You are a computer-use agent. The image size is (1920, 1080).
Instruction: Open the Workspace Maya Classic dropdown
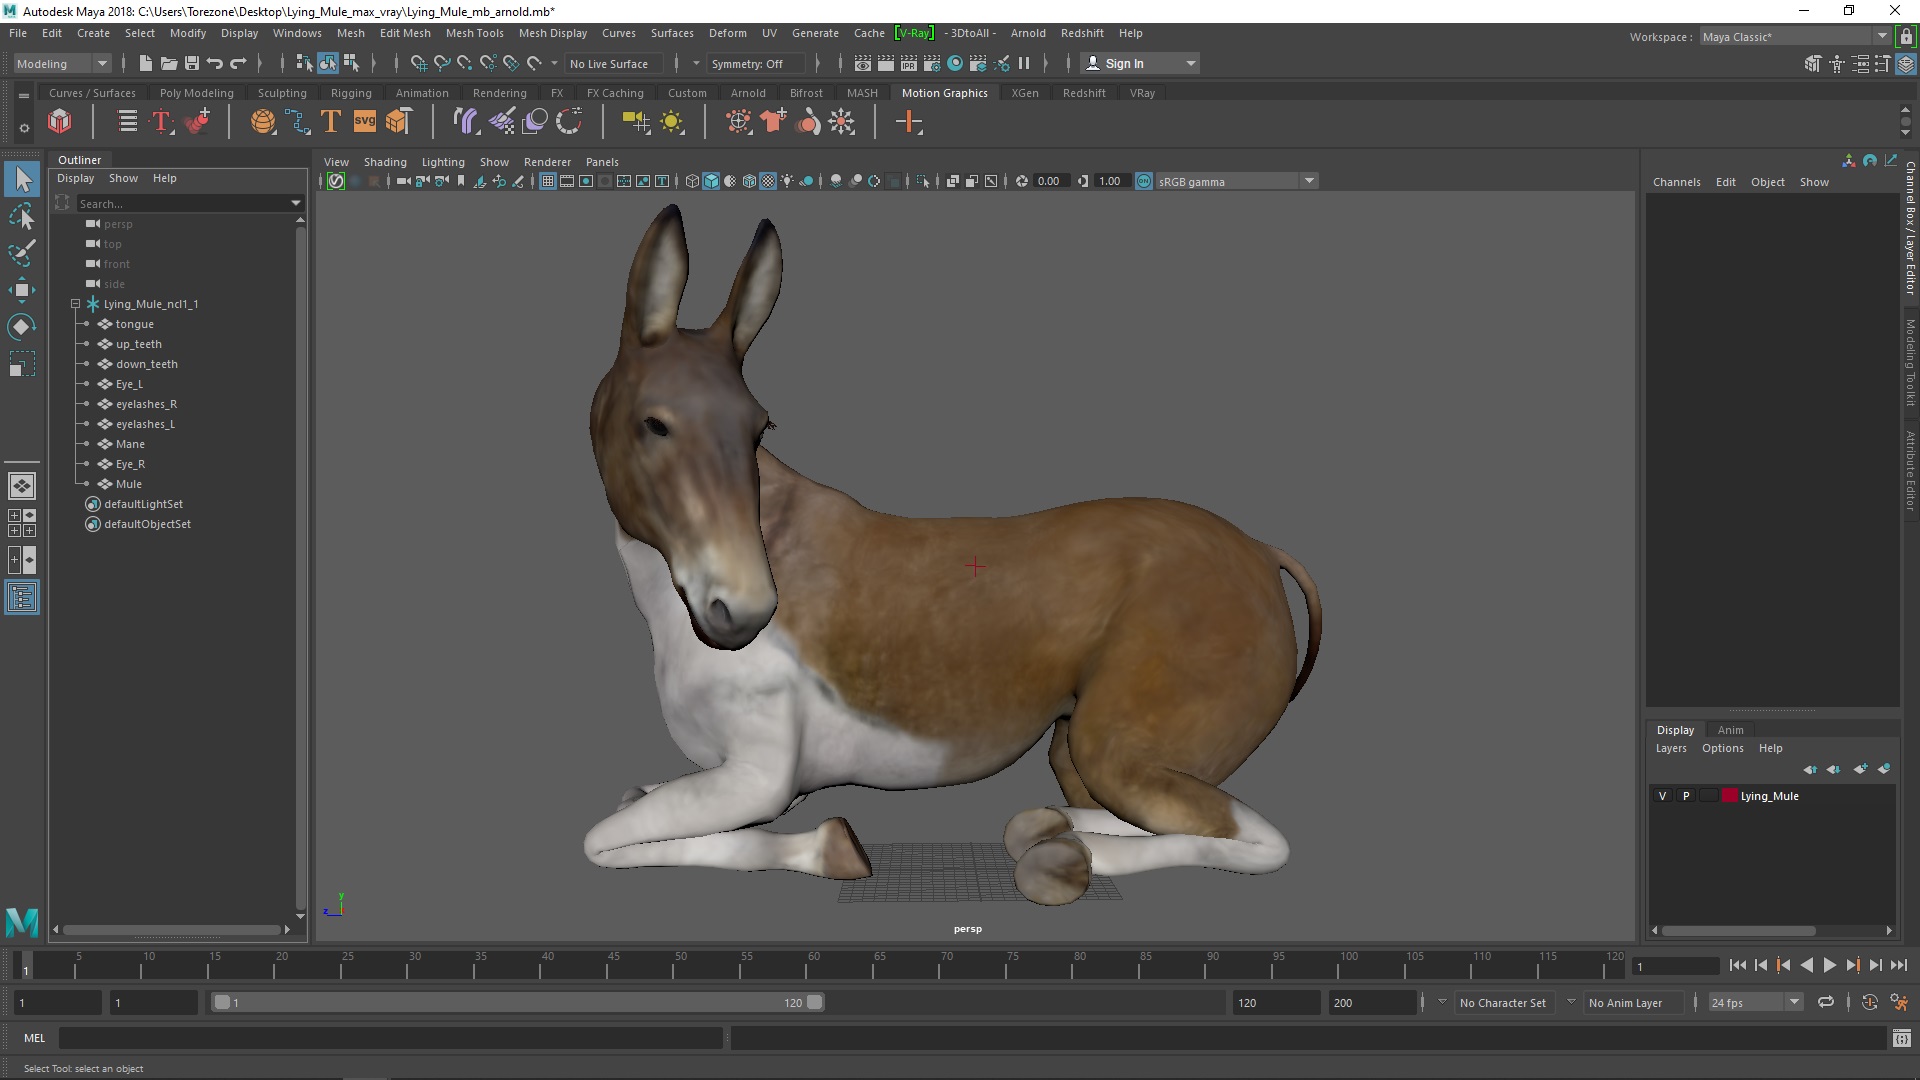1794,37
